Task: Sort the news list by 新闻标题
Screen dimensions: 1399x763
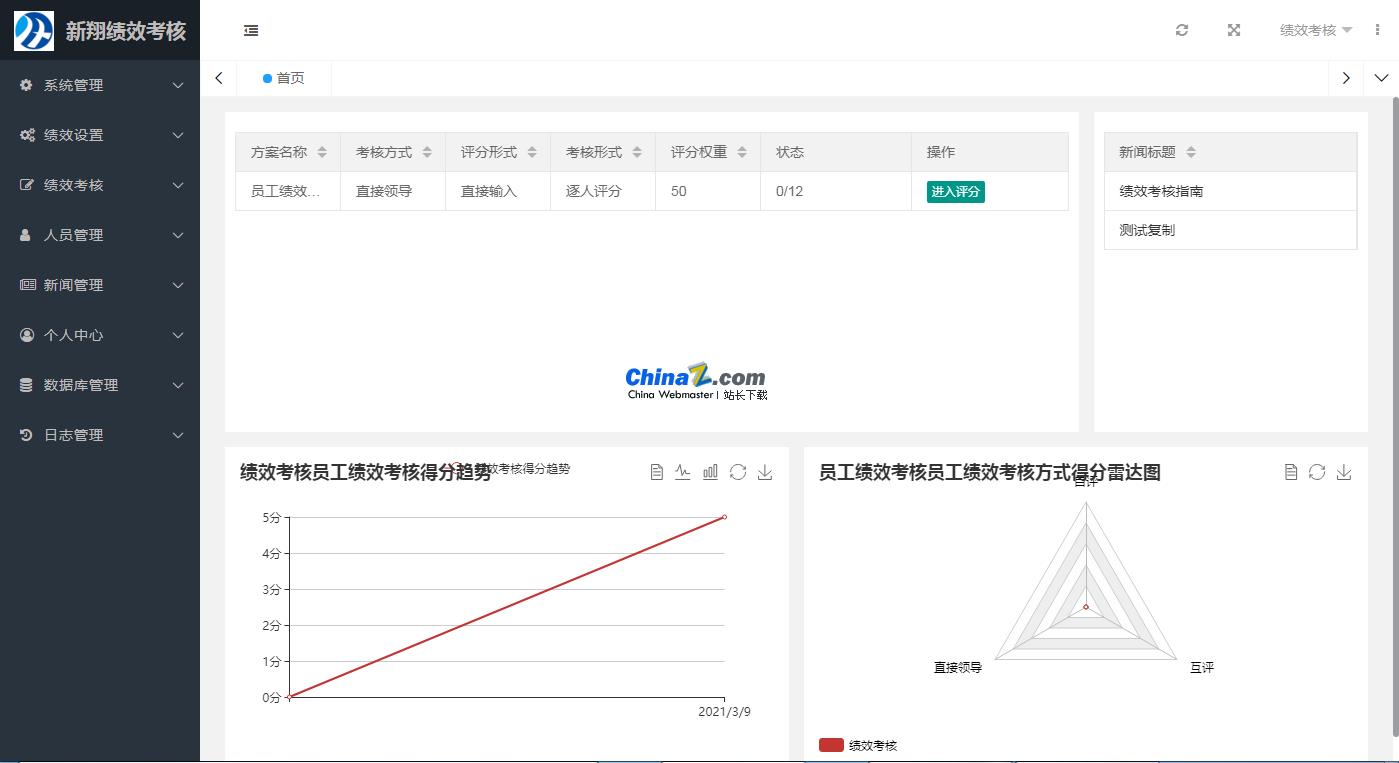Action: 1191,152
